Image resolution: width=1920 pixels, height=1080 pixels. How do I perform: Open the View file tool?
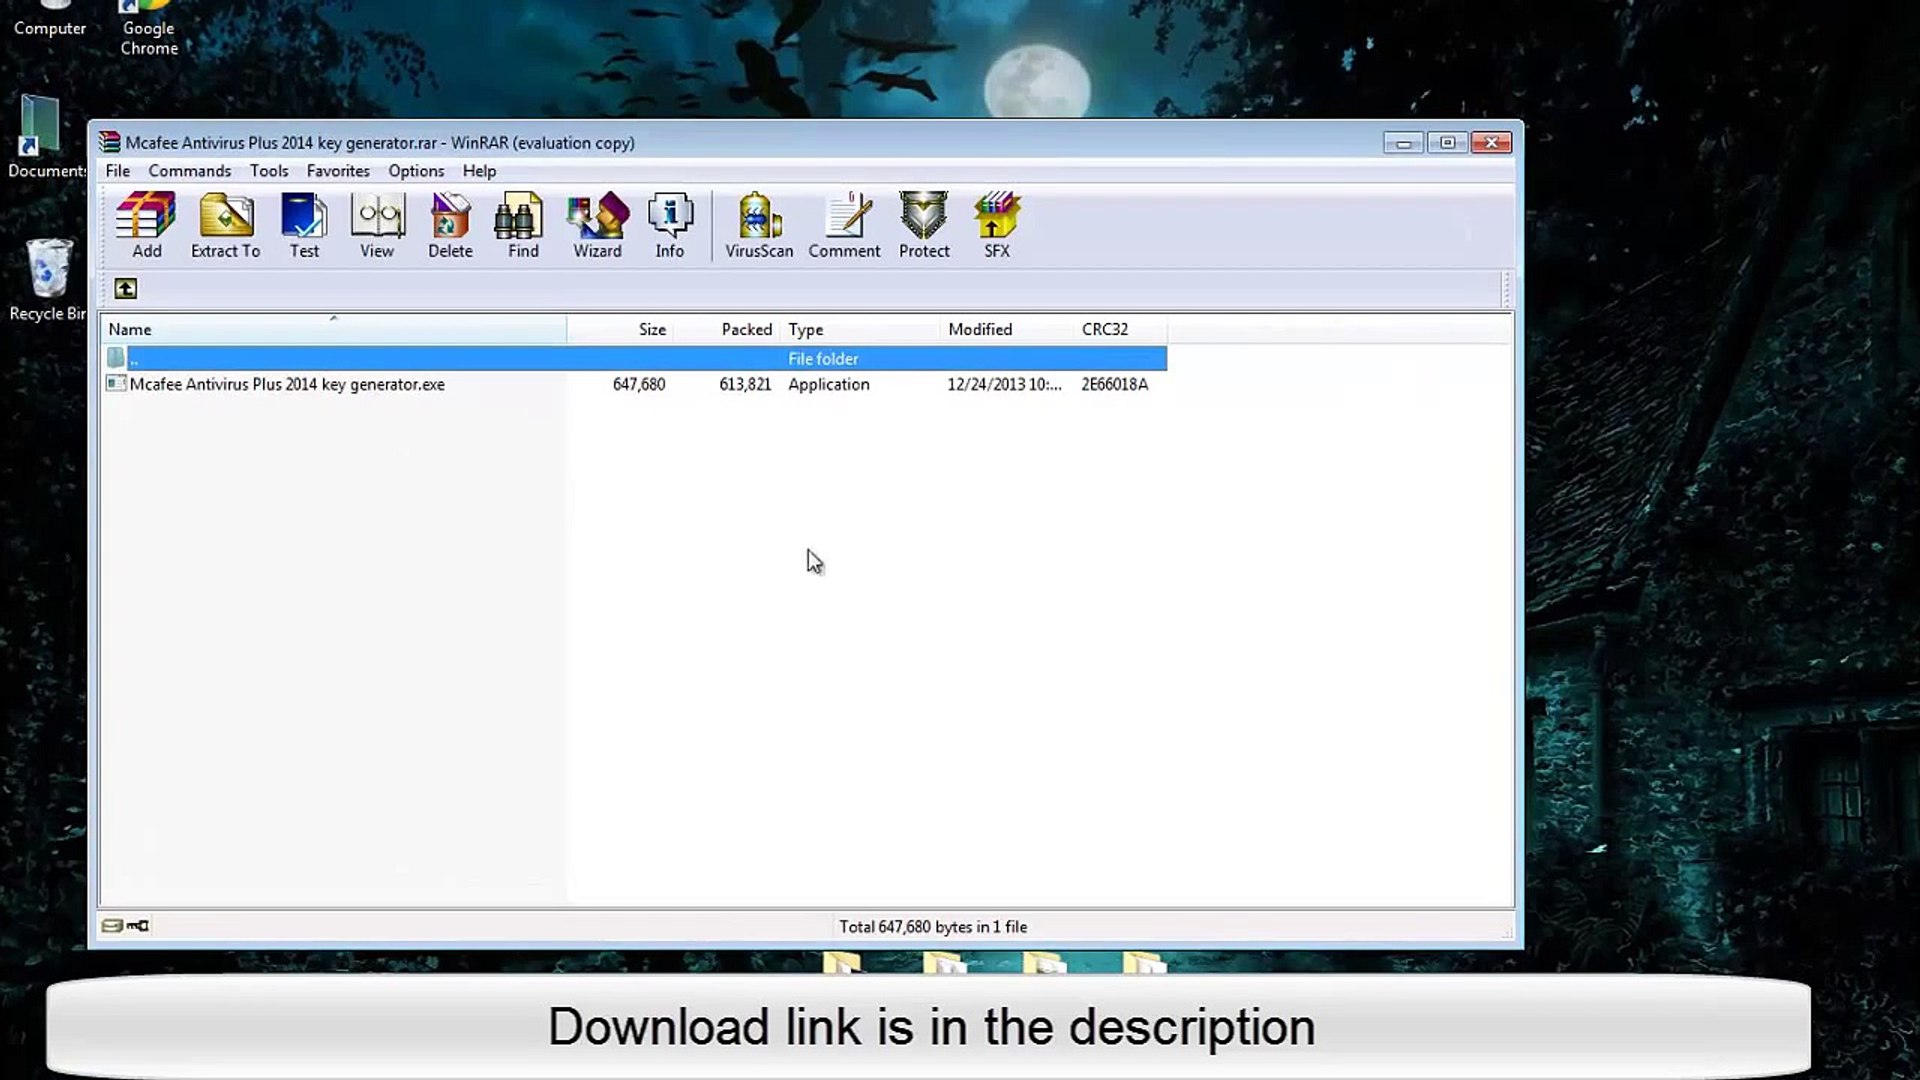[377, 225]
